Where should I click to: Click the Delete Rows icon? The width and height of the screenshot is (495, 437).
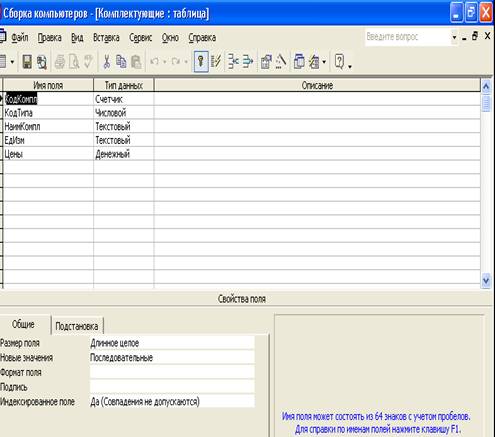click(248, 62)
